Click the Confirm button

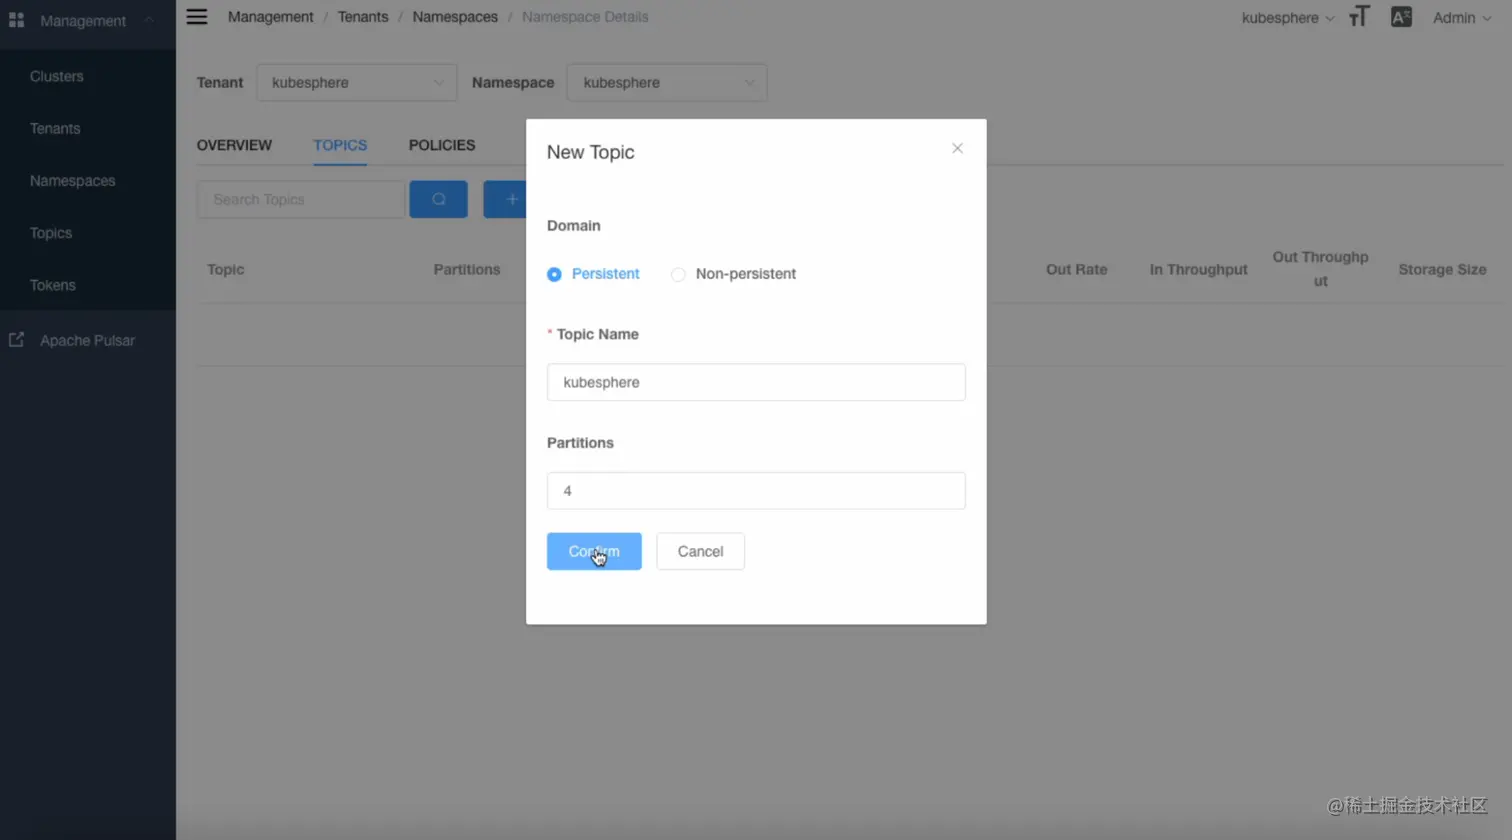pyautogui.click(x=594, y=551)
